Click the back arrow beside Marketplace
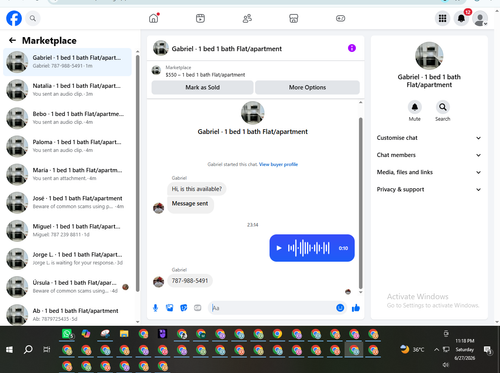The width and height of the screenshot is (500, 373). [x=12, y=40]
